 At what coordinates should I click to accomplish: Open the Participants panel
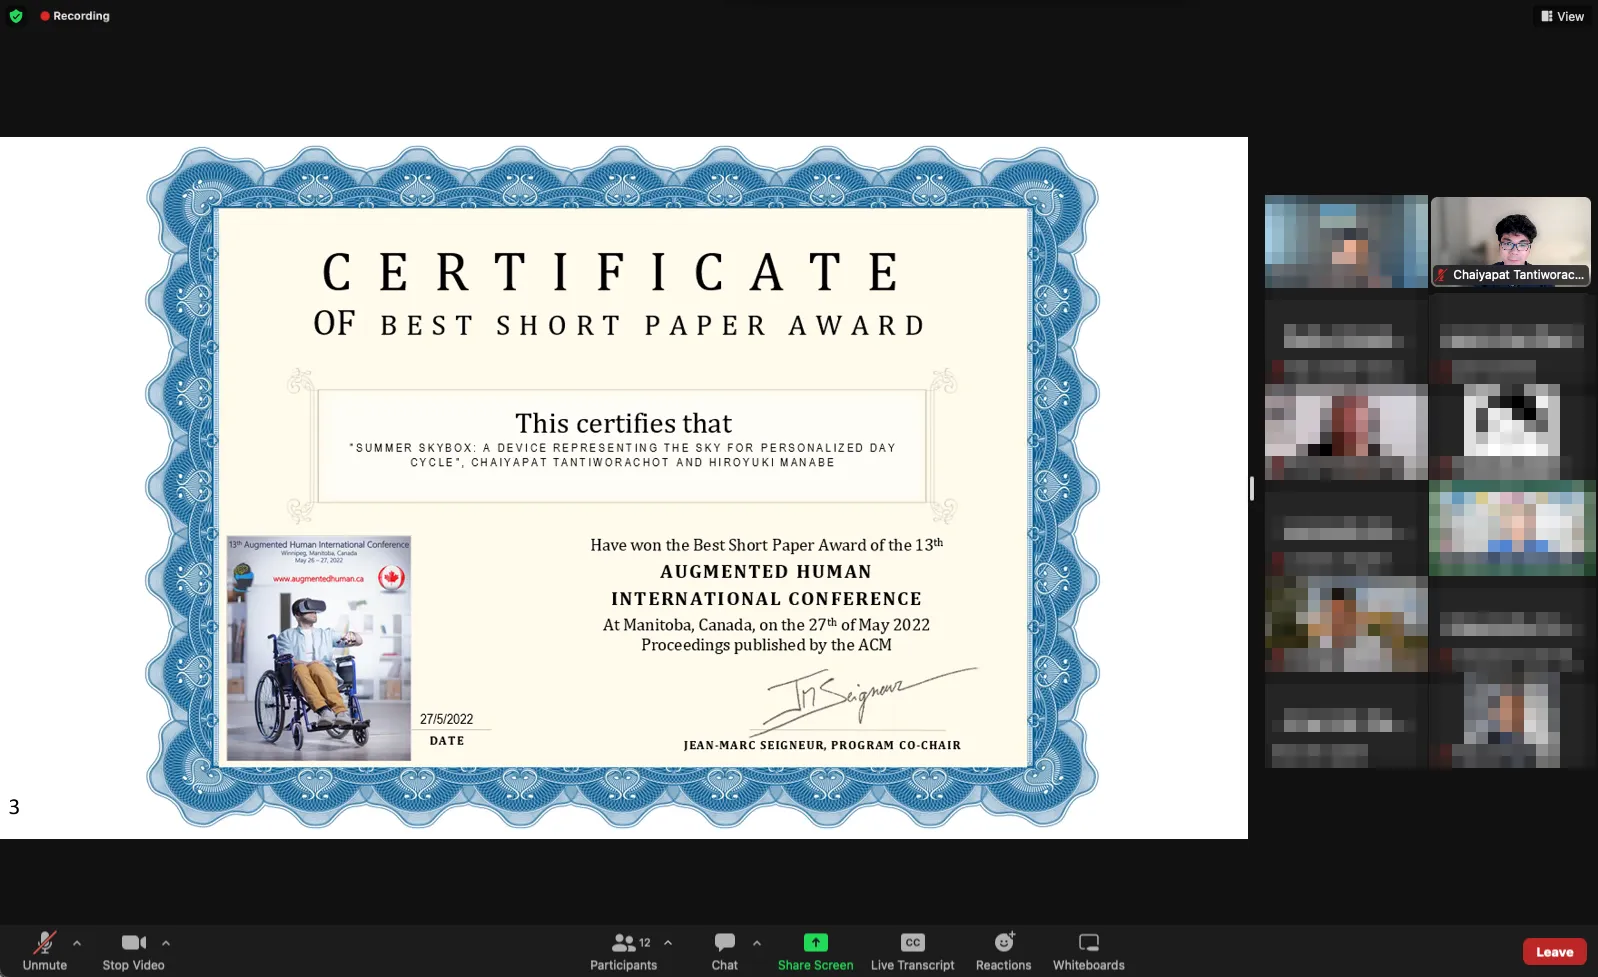pyautogui.click(x=623, y=951)
